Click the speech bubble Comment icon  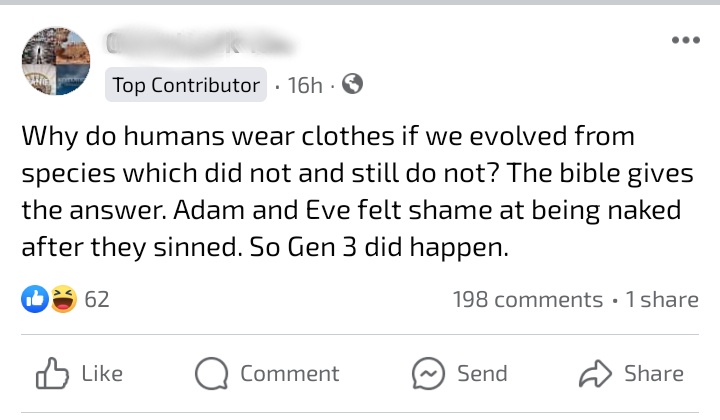tap(210, 374)
